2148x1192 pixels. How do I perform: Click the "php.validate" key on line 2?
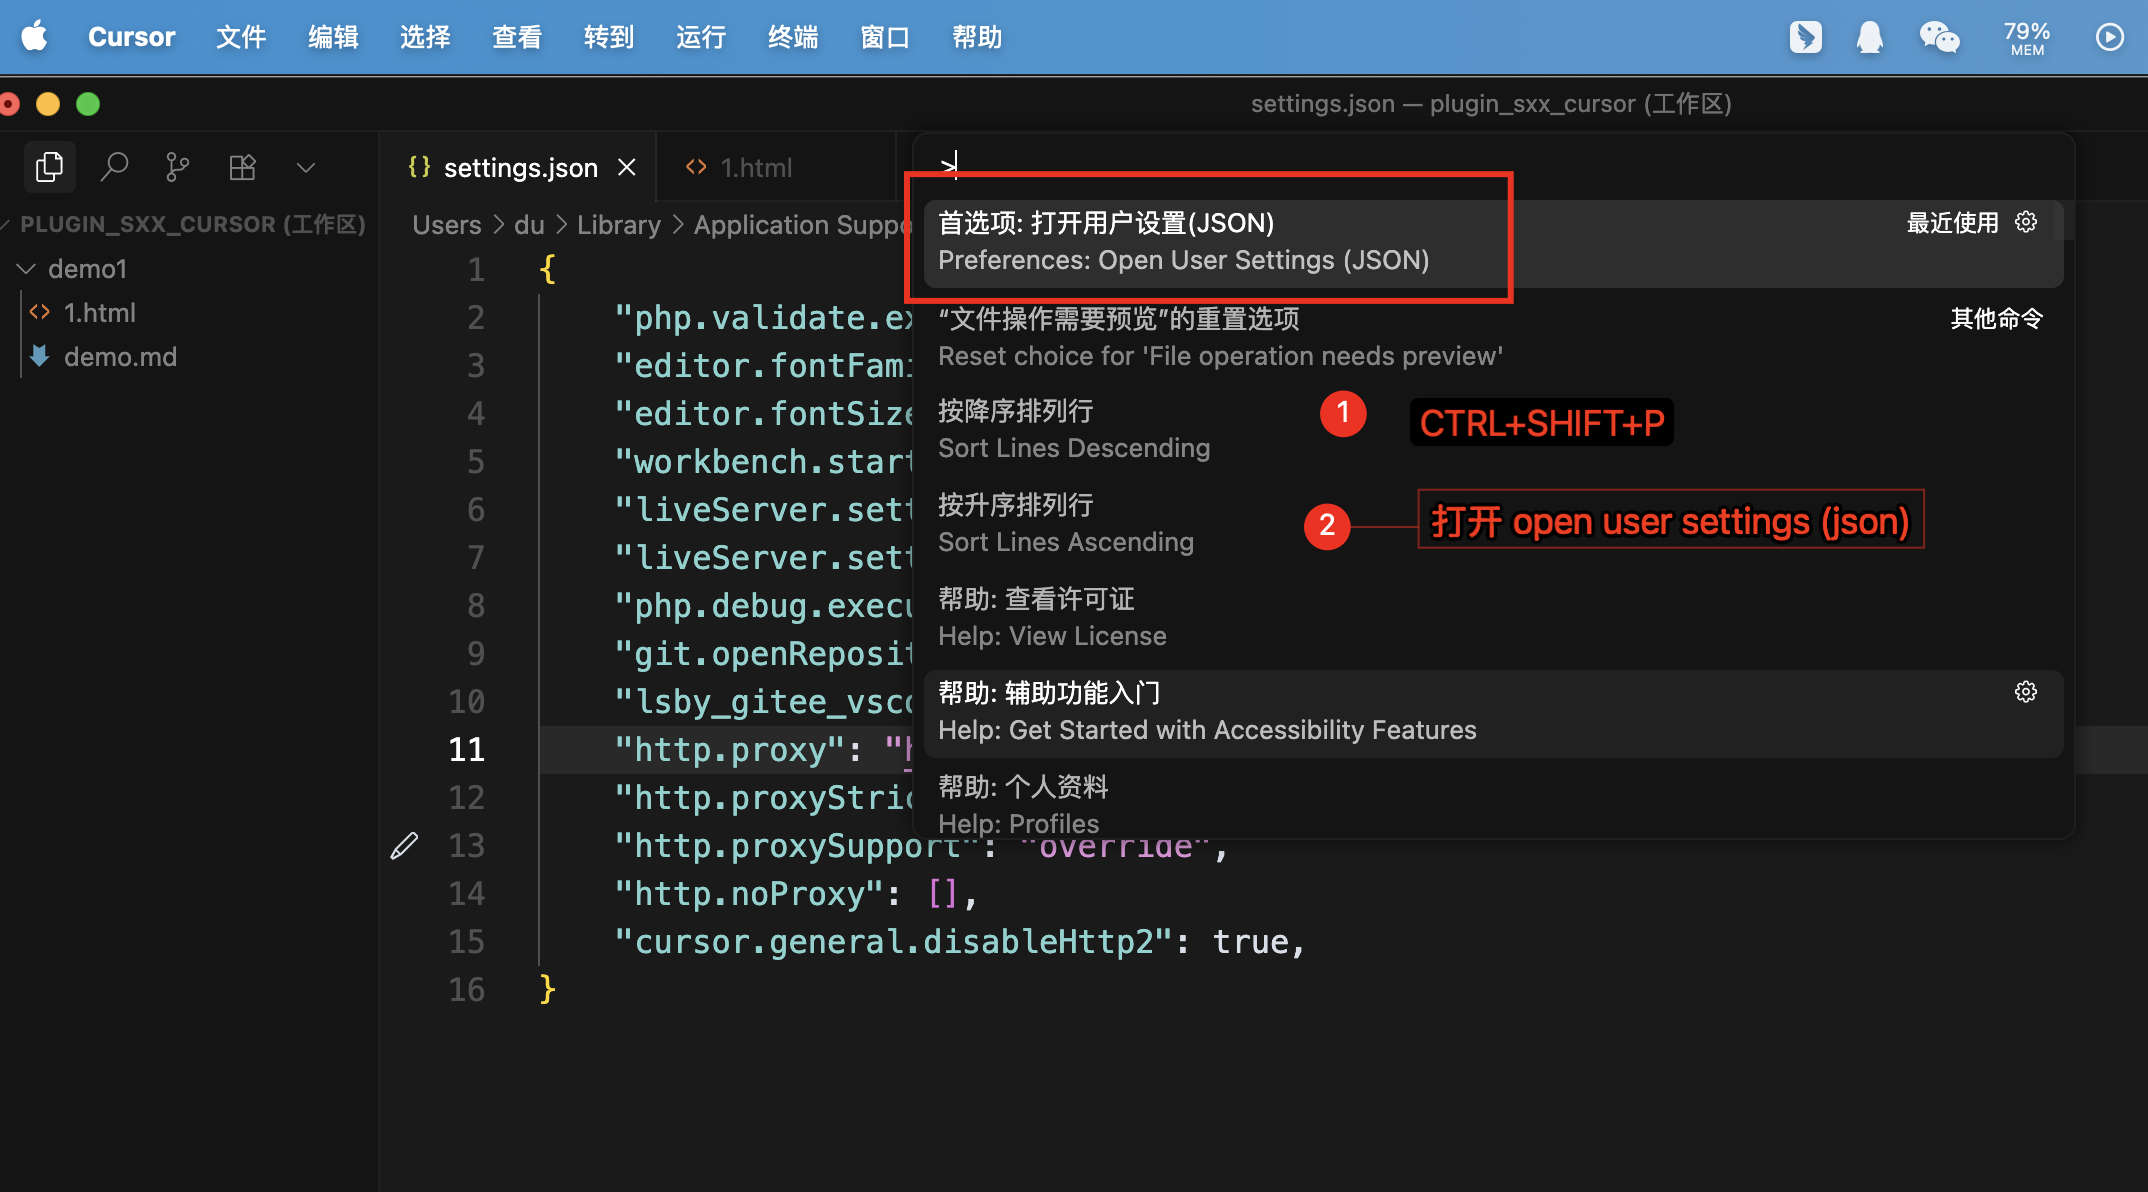coord(762,317)
